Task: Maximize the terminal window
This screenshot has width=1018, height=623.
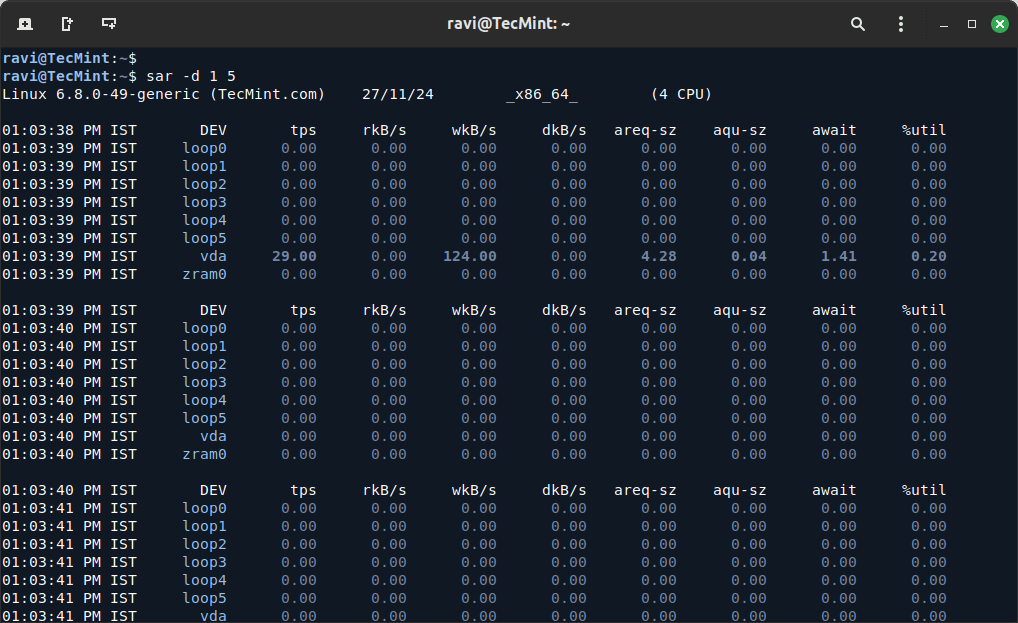Action: 971,23
